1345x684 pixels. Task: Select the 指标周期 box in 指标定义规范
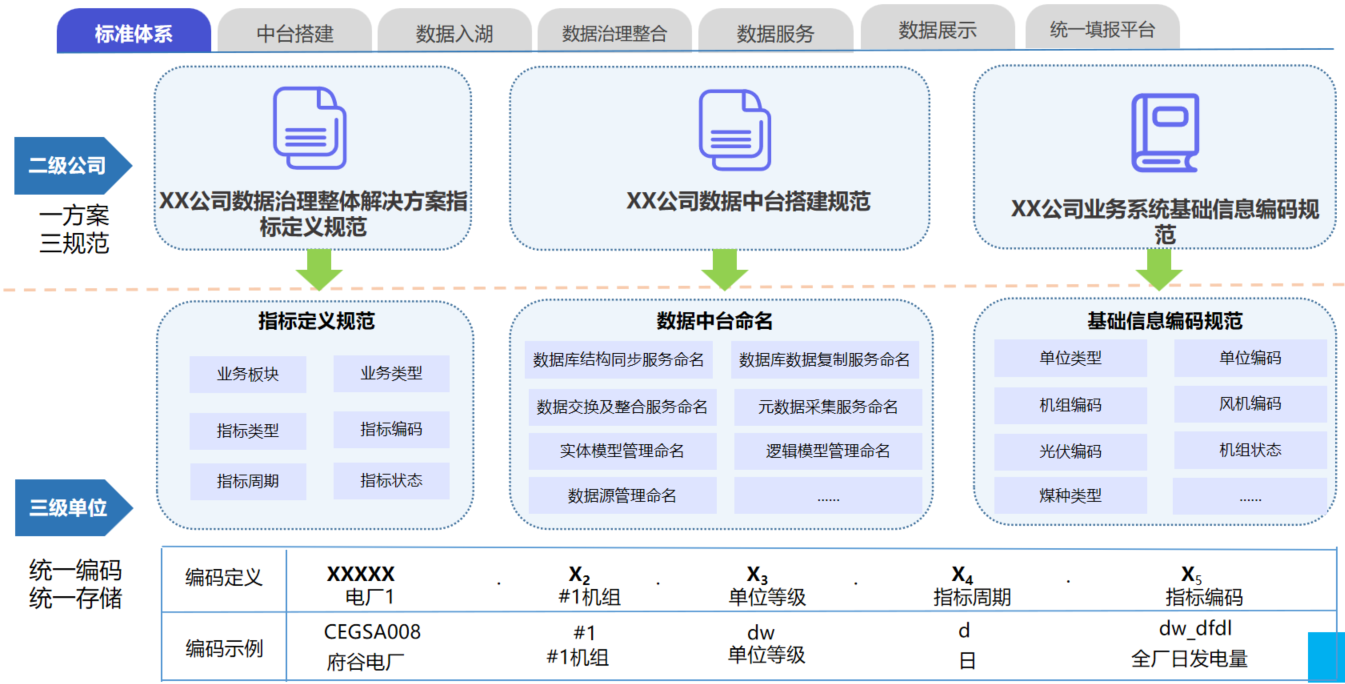[x=248, y=481]
